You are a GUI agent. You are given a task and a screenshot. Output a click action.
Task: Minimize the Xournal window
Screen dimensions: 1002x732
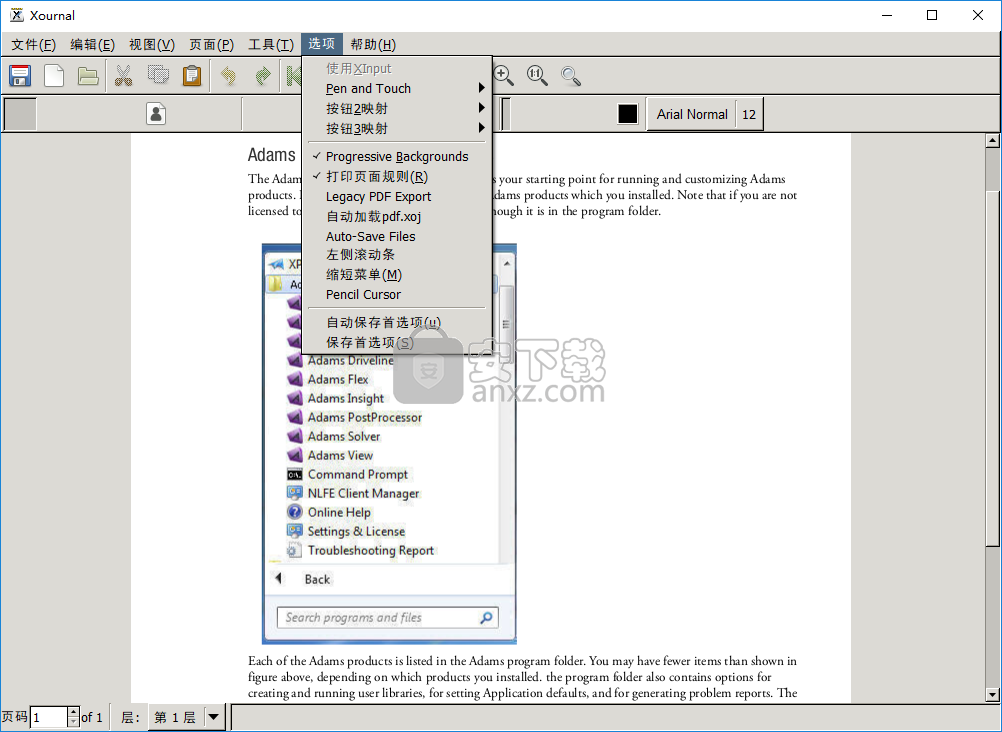click(886, 15)
